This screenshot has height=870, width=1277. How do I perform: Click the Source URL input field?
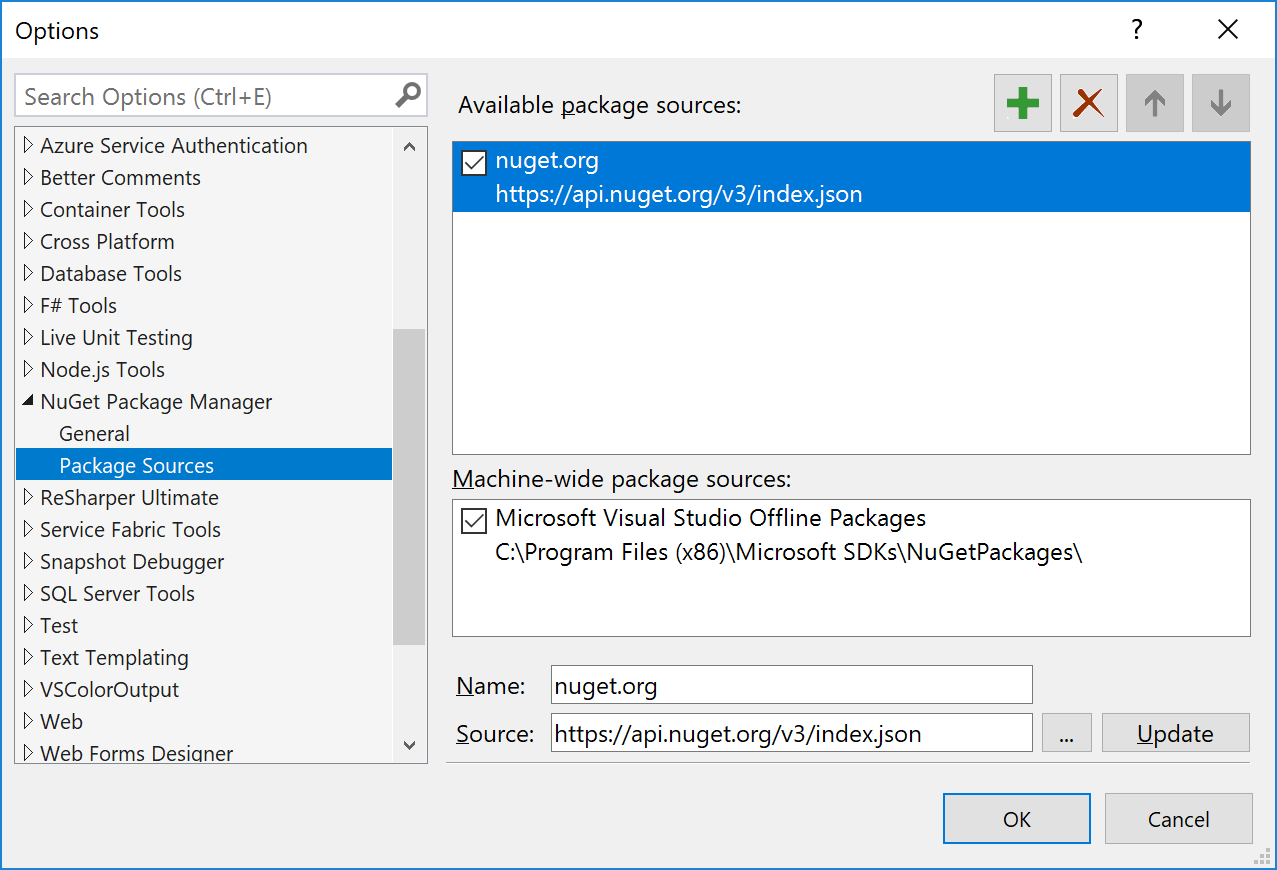coord(790,733)
